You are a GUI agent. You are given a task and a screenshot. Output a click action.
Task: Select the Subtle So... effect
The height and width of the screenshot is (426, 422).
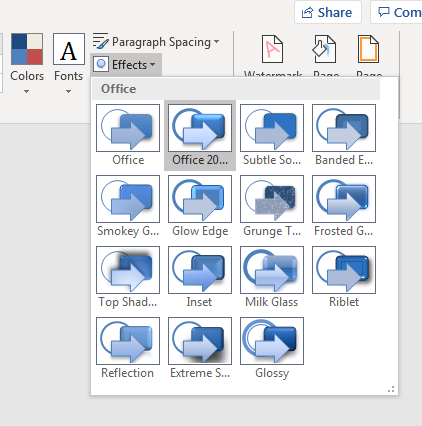click(272, 135)
